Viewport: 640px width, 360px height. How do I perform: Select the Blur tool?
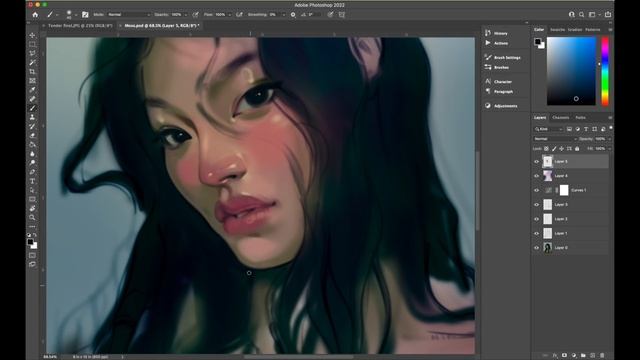32,154
